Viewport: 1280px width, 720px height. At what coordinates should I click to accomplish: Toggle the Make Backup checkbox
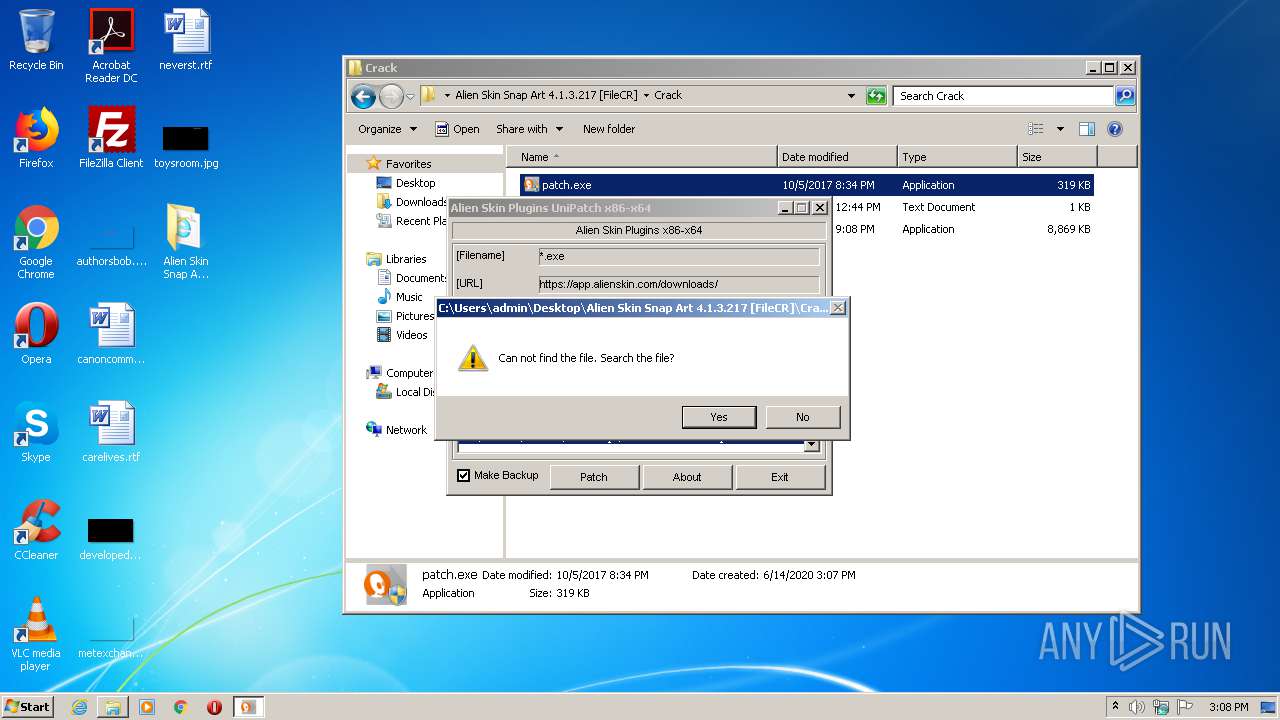463,476
